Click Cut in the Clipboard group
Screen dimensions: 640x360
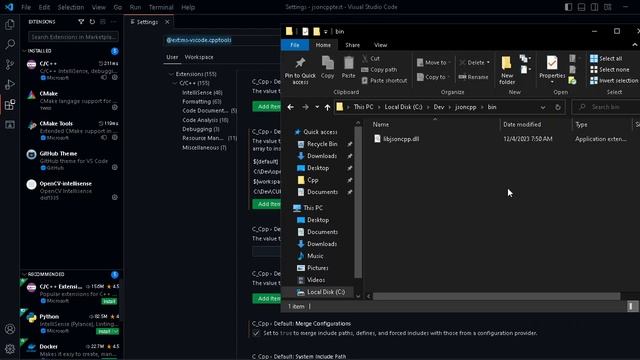pyautogui.click(x=371, y=58)
